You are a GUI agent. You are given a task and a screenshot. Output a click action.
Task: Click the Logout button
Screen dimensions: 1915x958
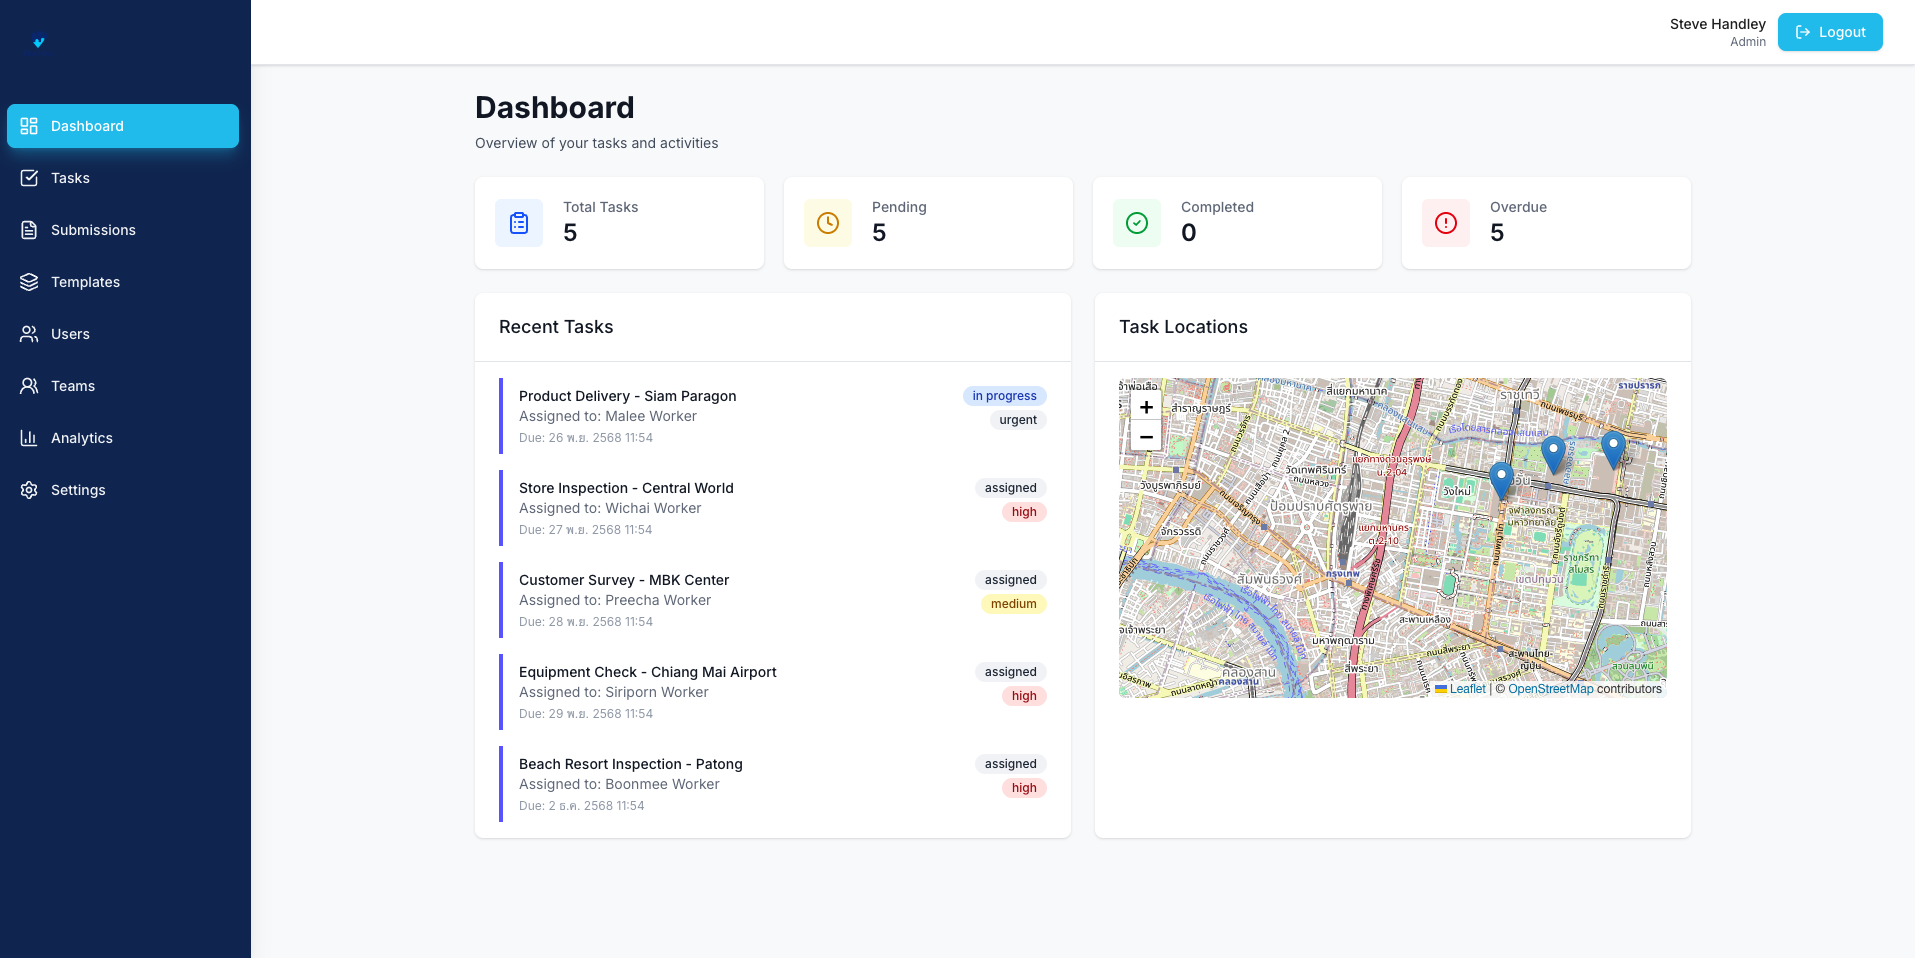coord(1830,31)
